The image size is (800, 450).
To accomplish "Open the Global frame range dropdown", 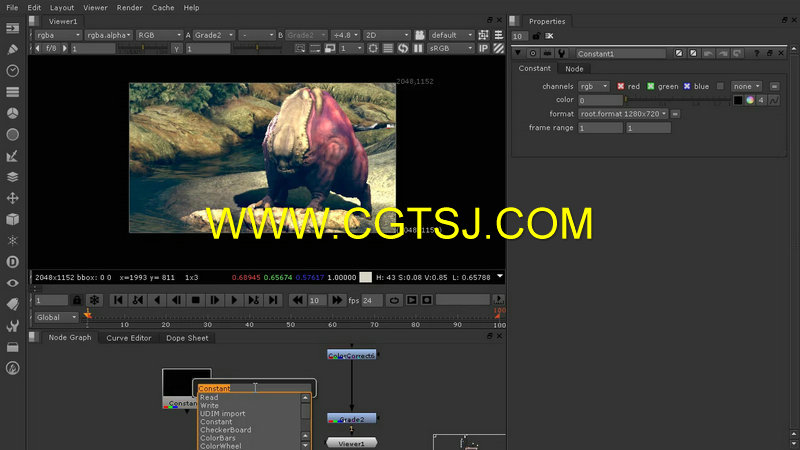I will coord(56,317).
